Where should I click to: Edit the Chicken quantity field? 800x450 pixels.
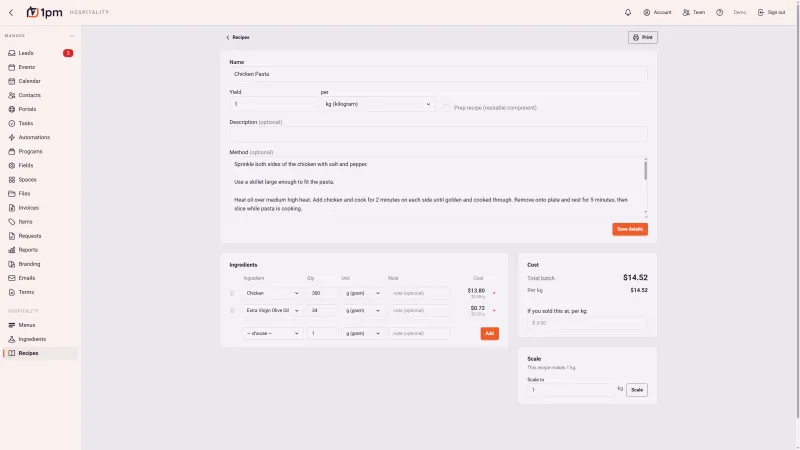click(322, 293)
